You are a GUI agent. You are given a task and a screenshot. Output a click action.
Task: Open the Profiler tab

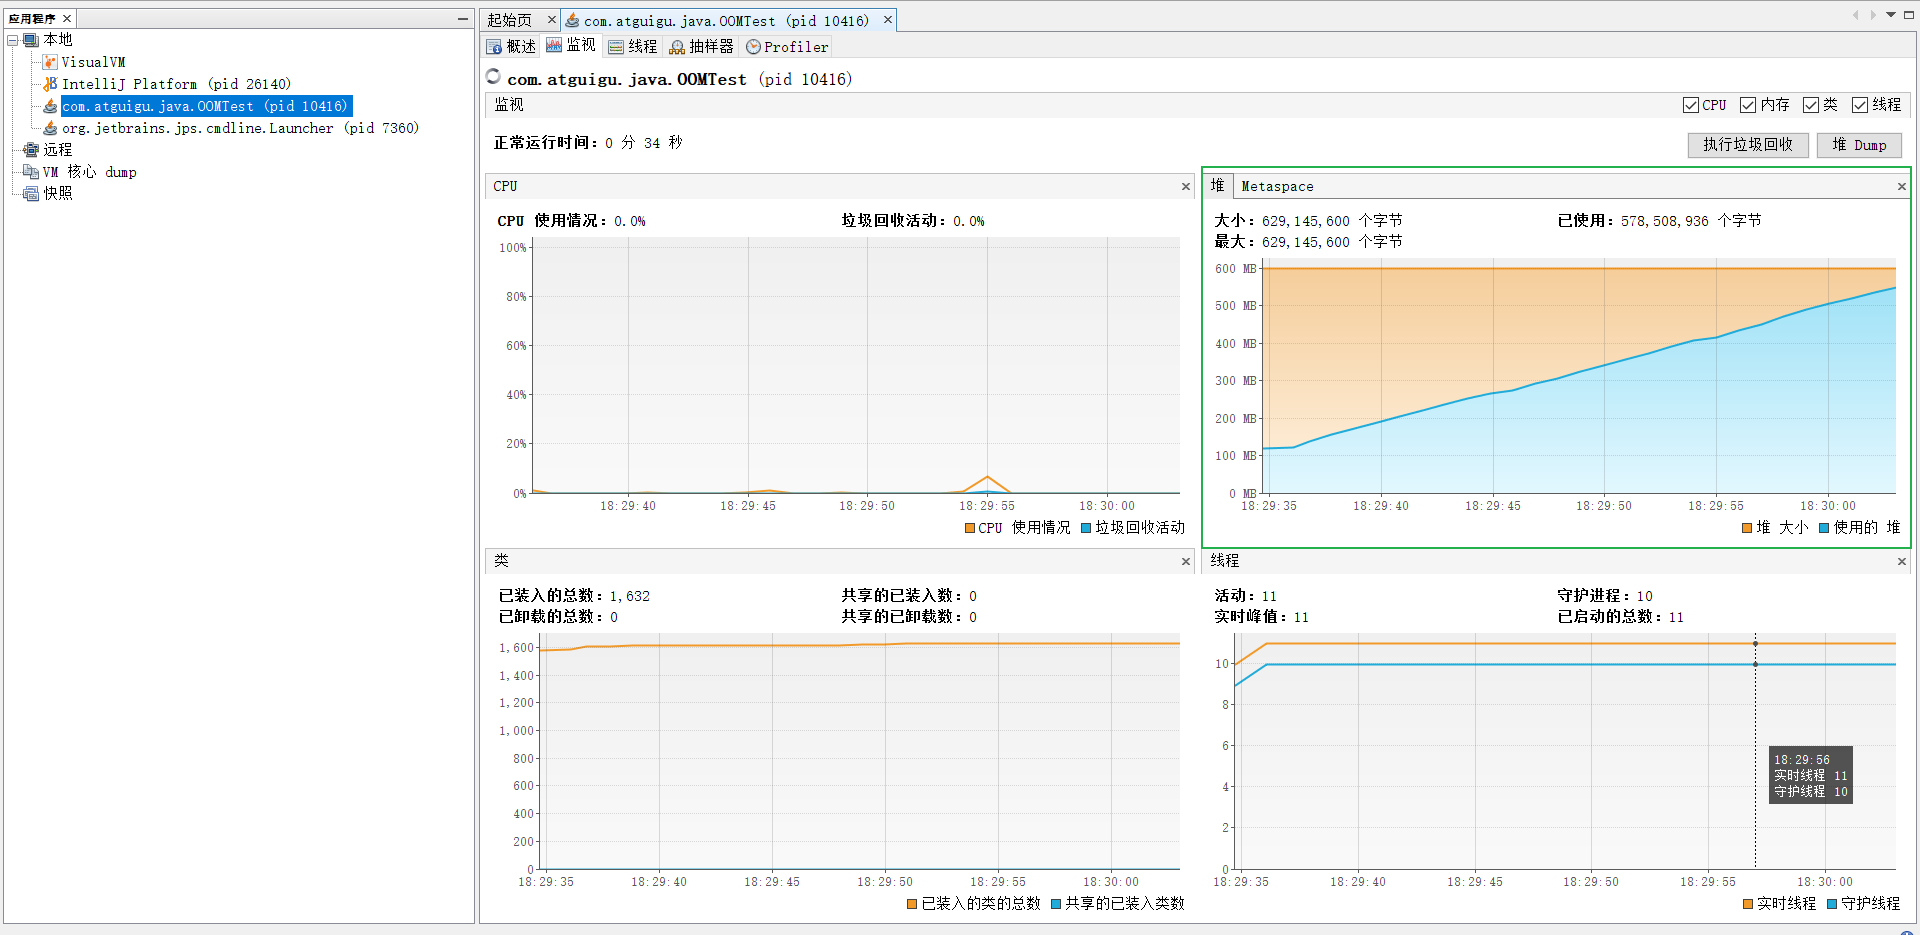[x=787, y=47]
